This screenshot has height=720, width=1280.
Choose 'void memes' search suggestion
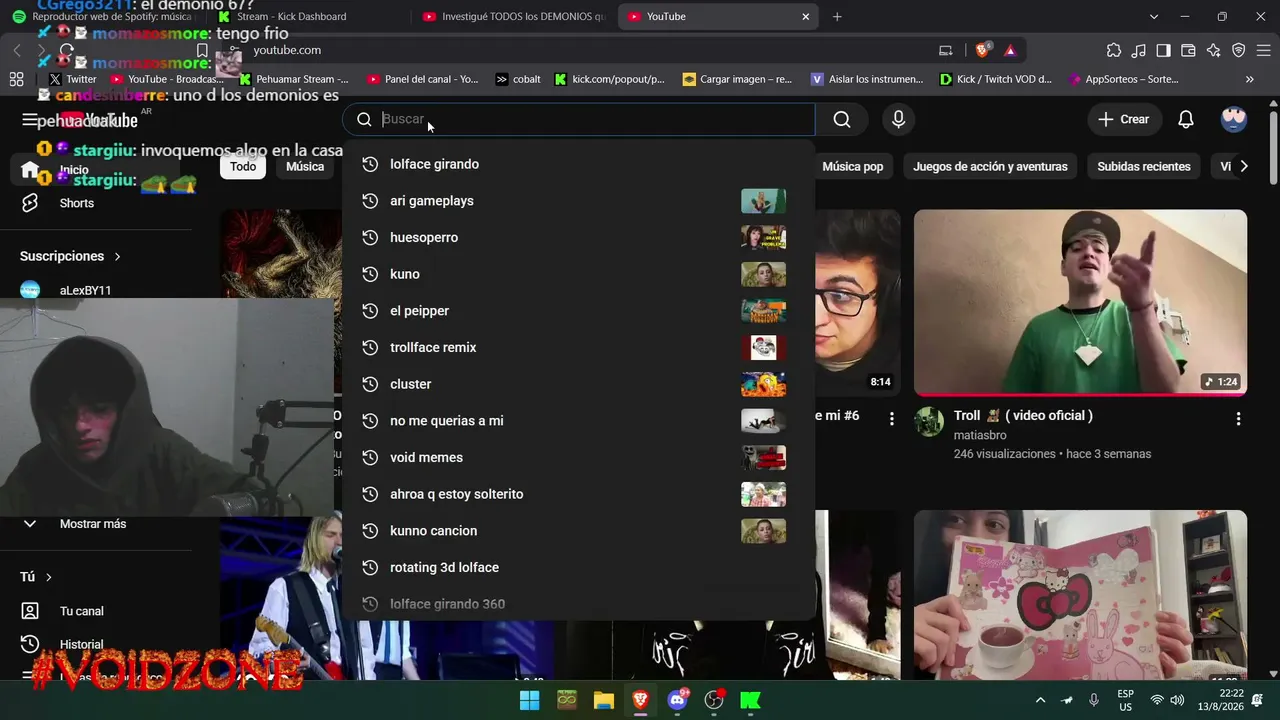(578, 458)
